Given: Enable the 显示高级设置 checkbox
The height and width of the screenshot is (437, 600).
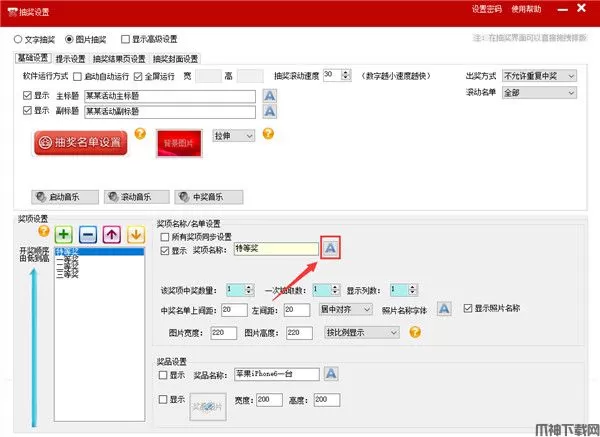Looking at the screenshot, I should (x=125, y=40).
